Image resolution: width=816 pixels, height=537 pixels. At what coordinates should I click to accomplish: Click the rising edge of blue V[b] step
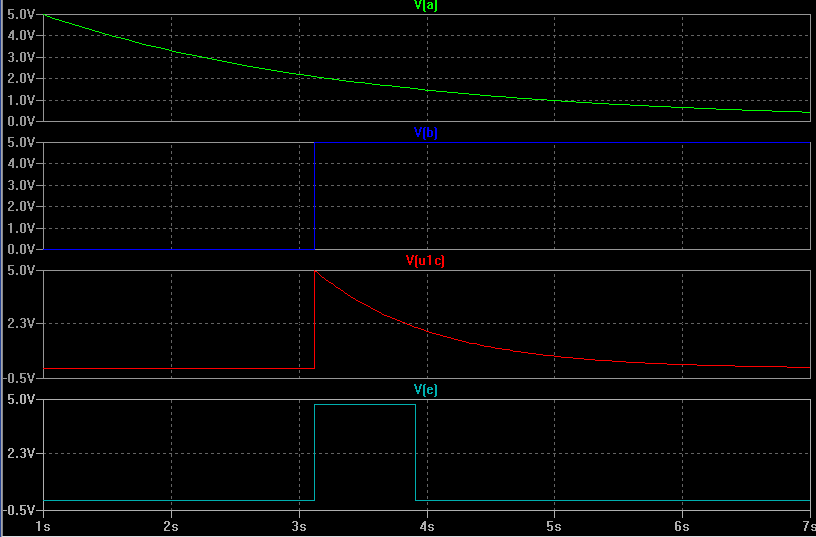point(314,196)
